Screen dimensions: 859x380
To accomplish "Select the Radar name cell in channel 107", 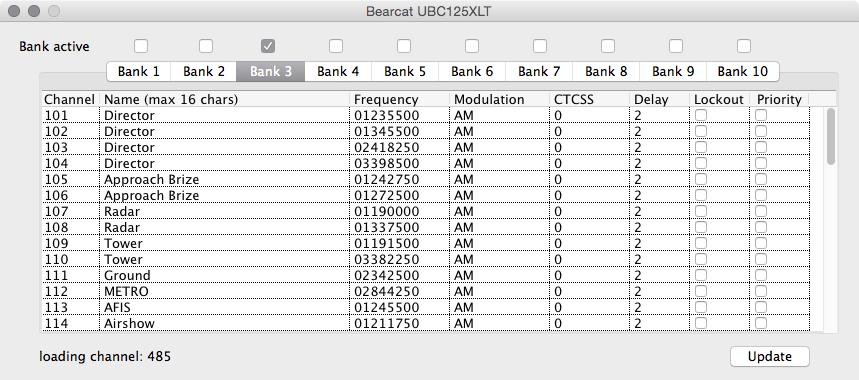I will tap(224, 211).
